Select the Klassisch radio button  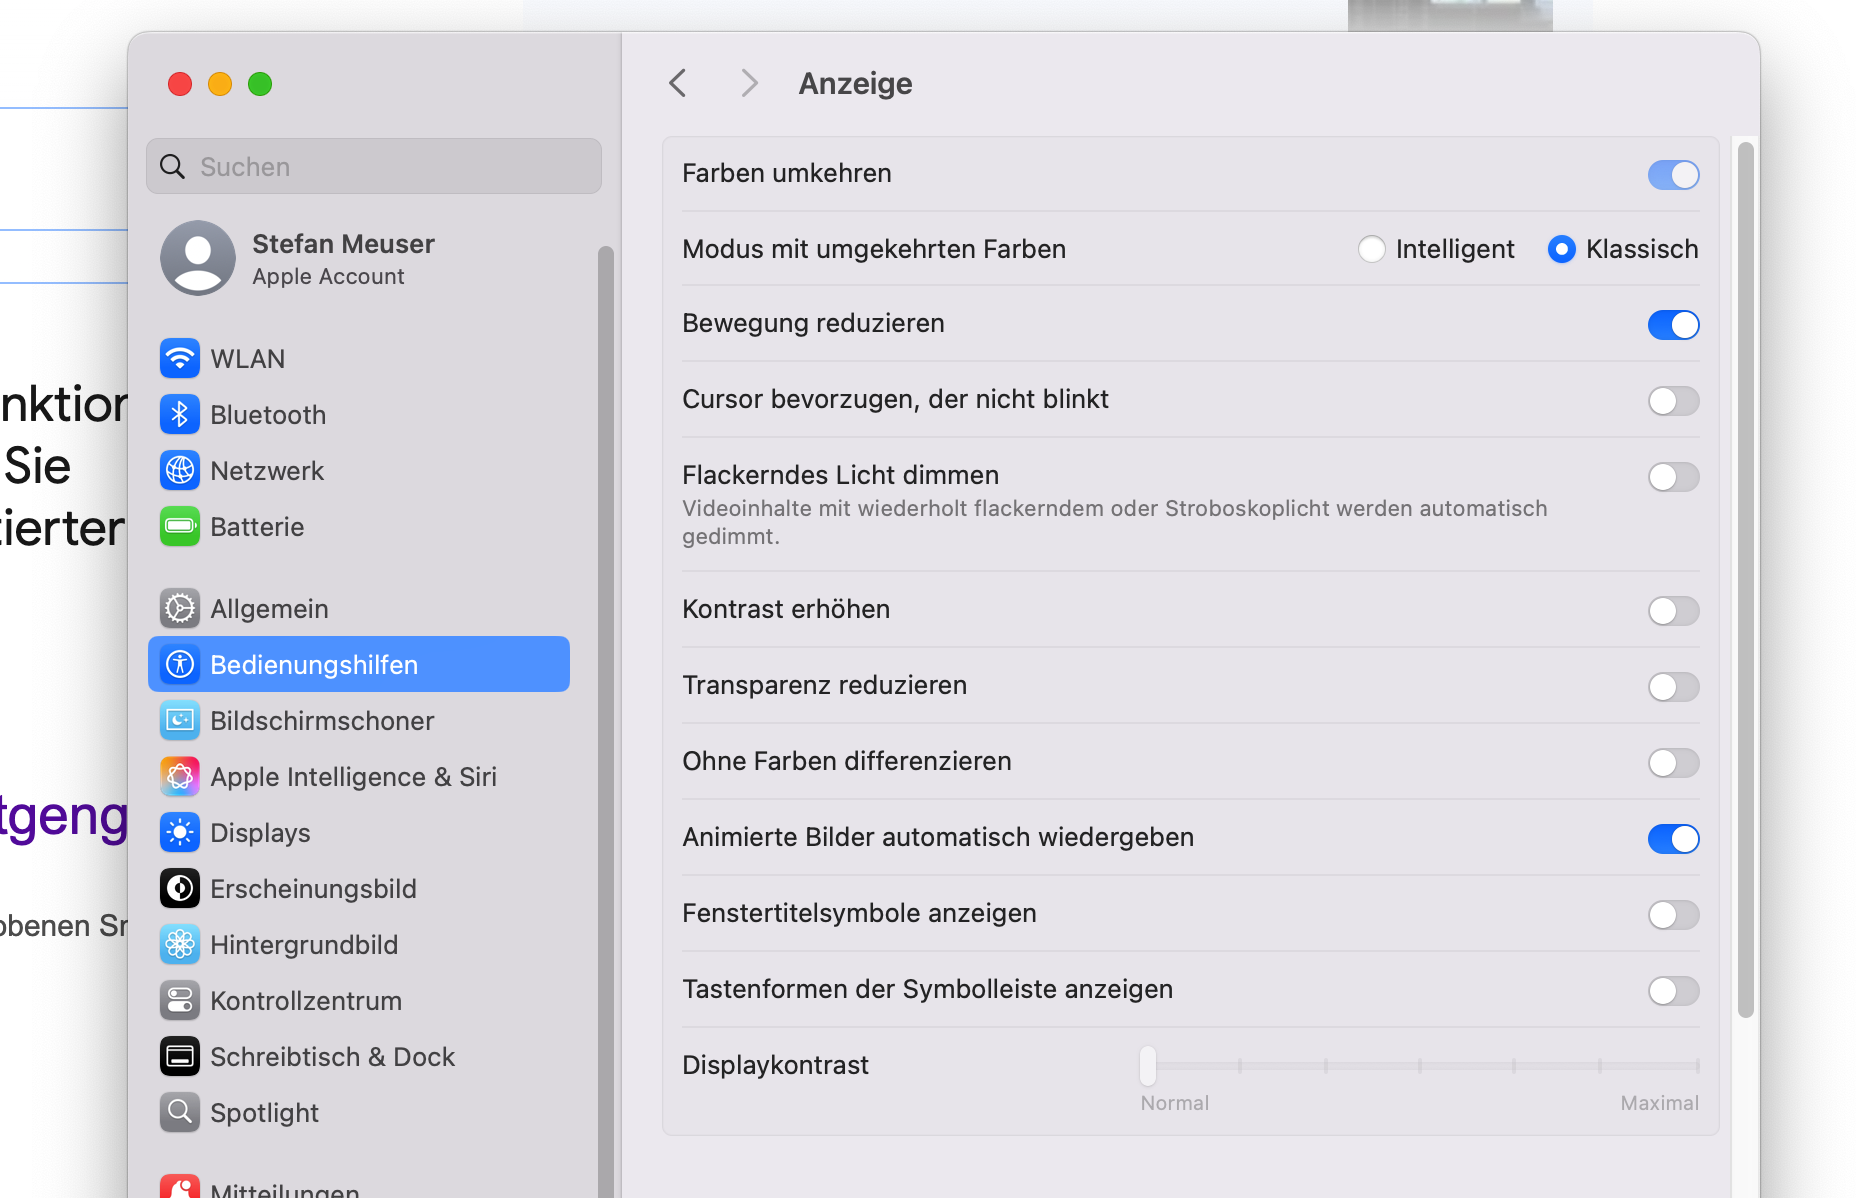coord(1562,249)
